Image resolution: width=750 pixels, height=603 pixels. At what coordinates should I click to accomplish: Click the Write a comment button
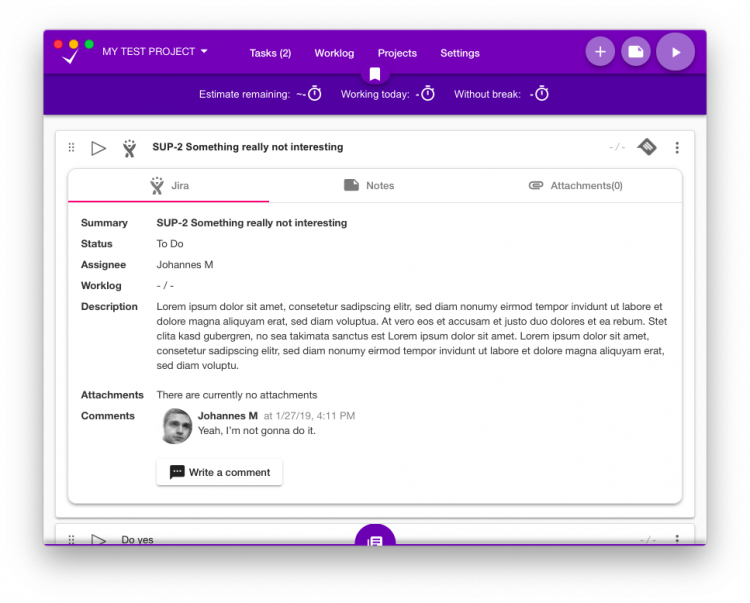click(219, 472)
